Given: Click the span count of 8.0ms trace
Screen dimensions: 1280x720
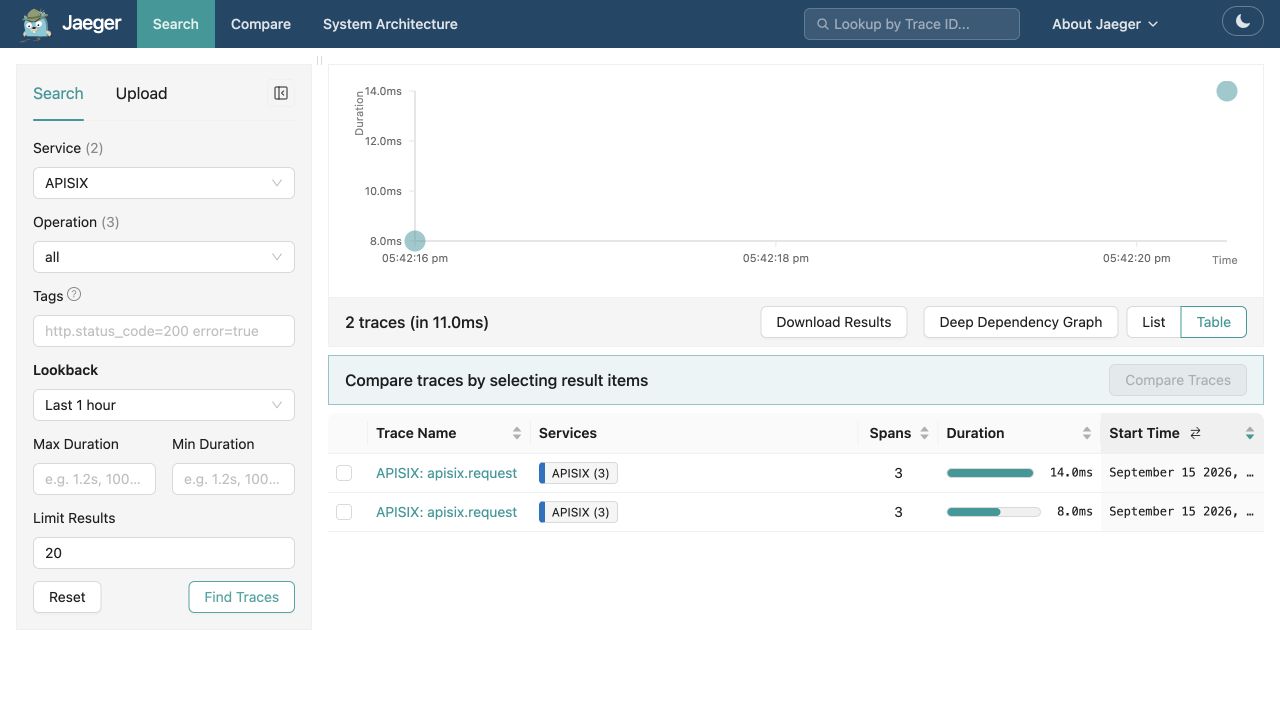Looking at the screenshot, I should coord(898,512).
